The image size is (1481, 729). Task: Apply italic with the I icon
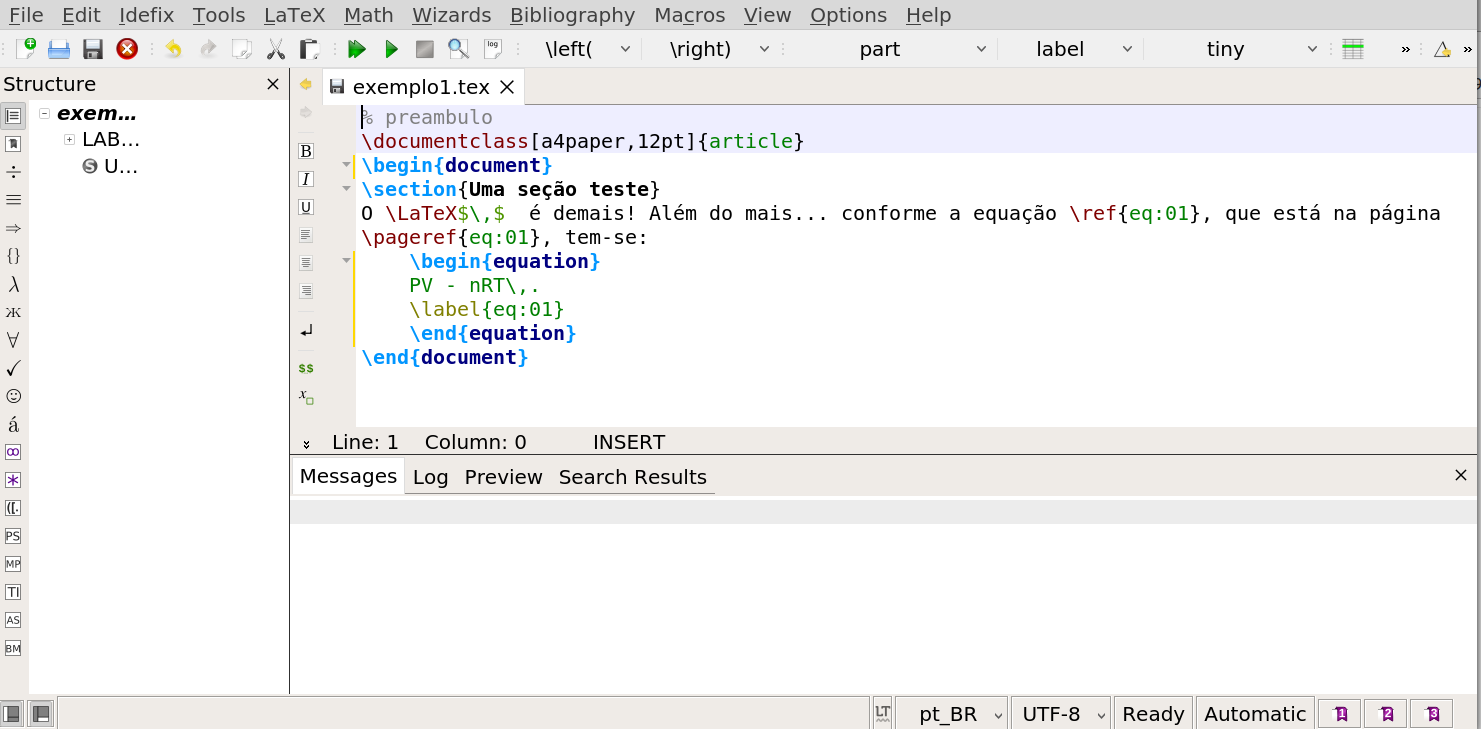point(306,179)
